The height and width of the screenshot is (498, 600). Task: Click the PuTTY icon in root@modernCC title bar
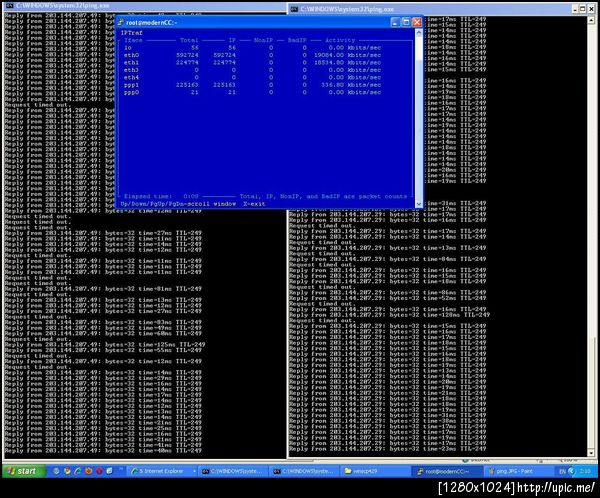(x=121, y=23)
